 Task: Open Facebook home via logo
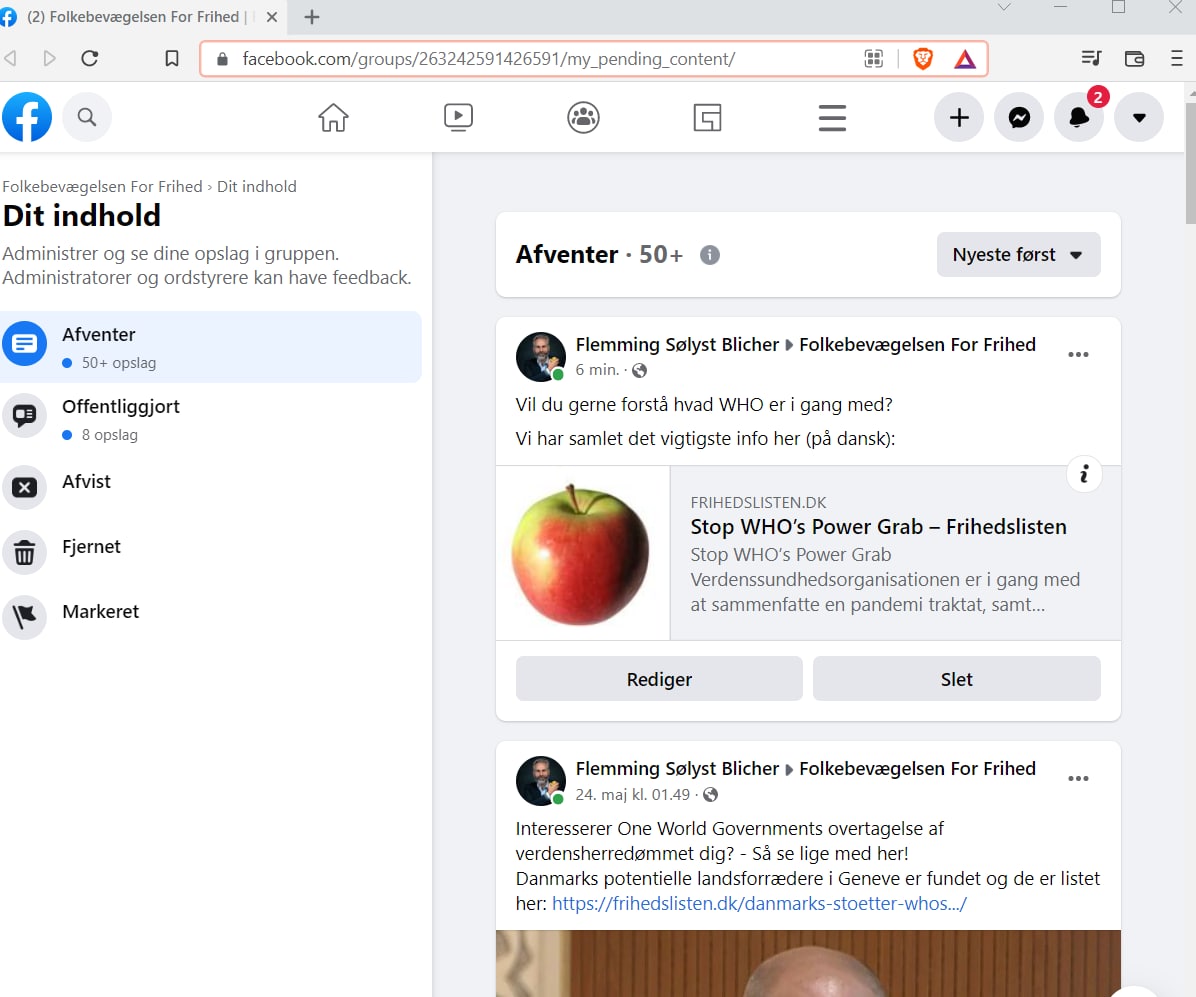click(x=27, y=117)
